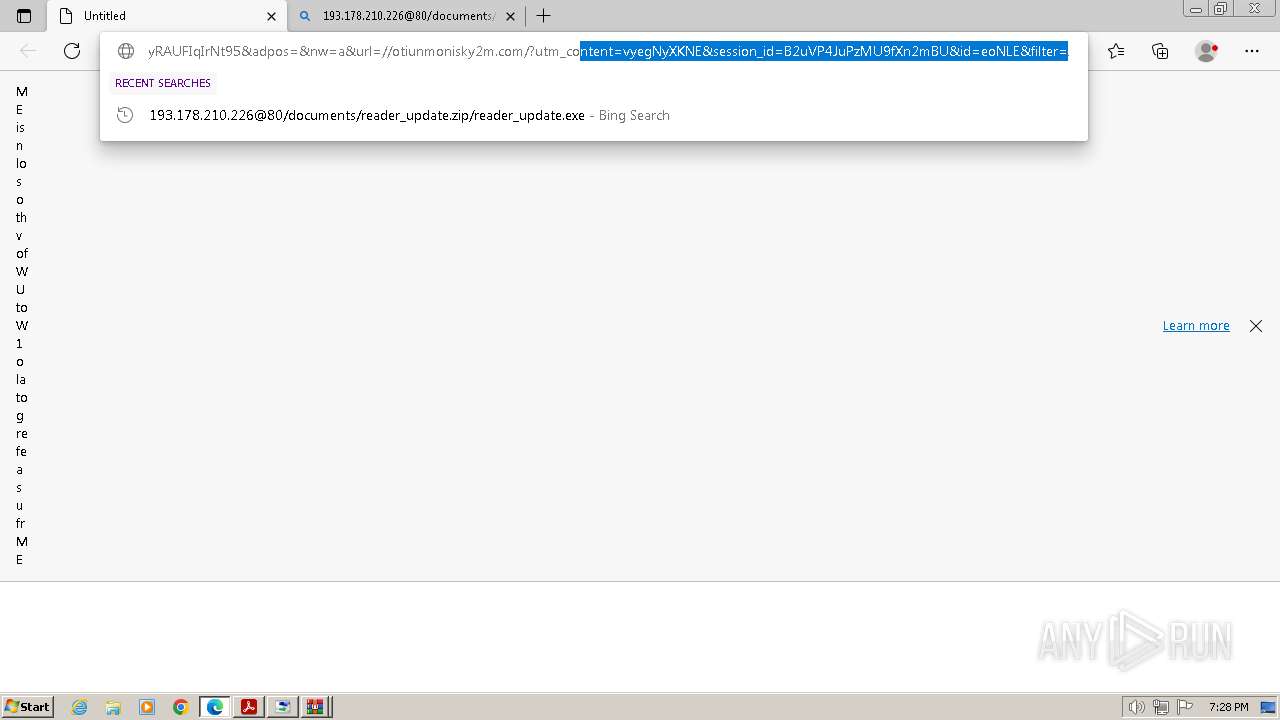Screen dimensions: 1280x720
Task: Select the reader_update.exe recent search suggestion
Action: pyautogui.click(x=594, y=115)
